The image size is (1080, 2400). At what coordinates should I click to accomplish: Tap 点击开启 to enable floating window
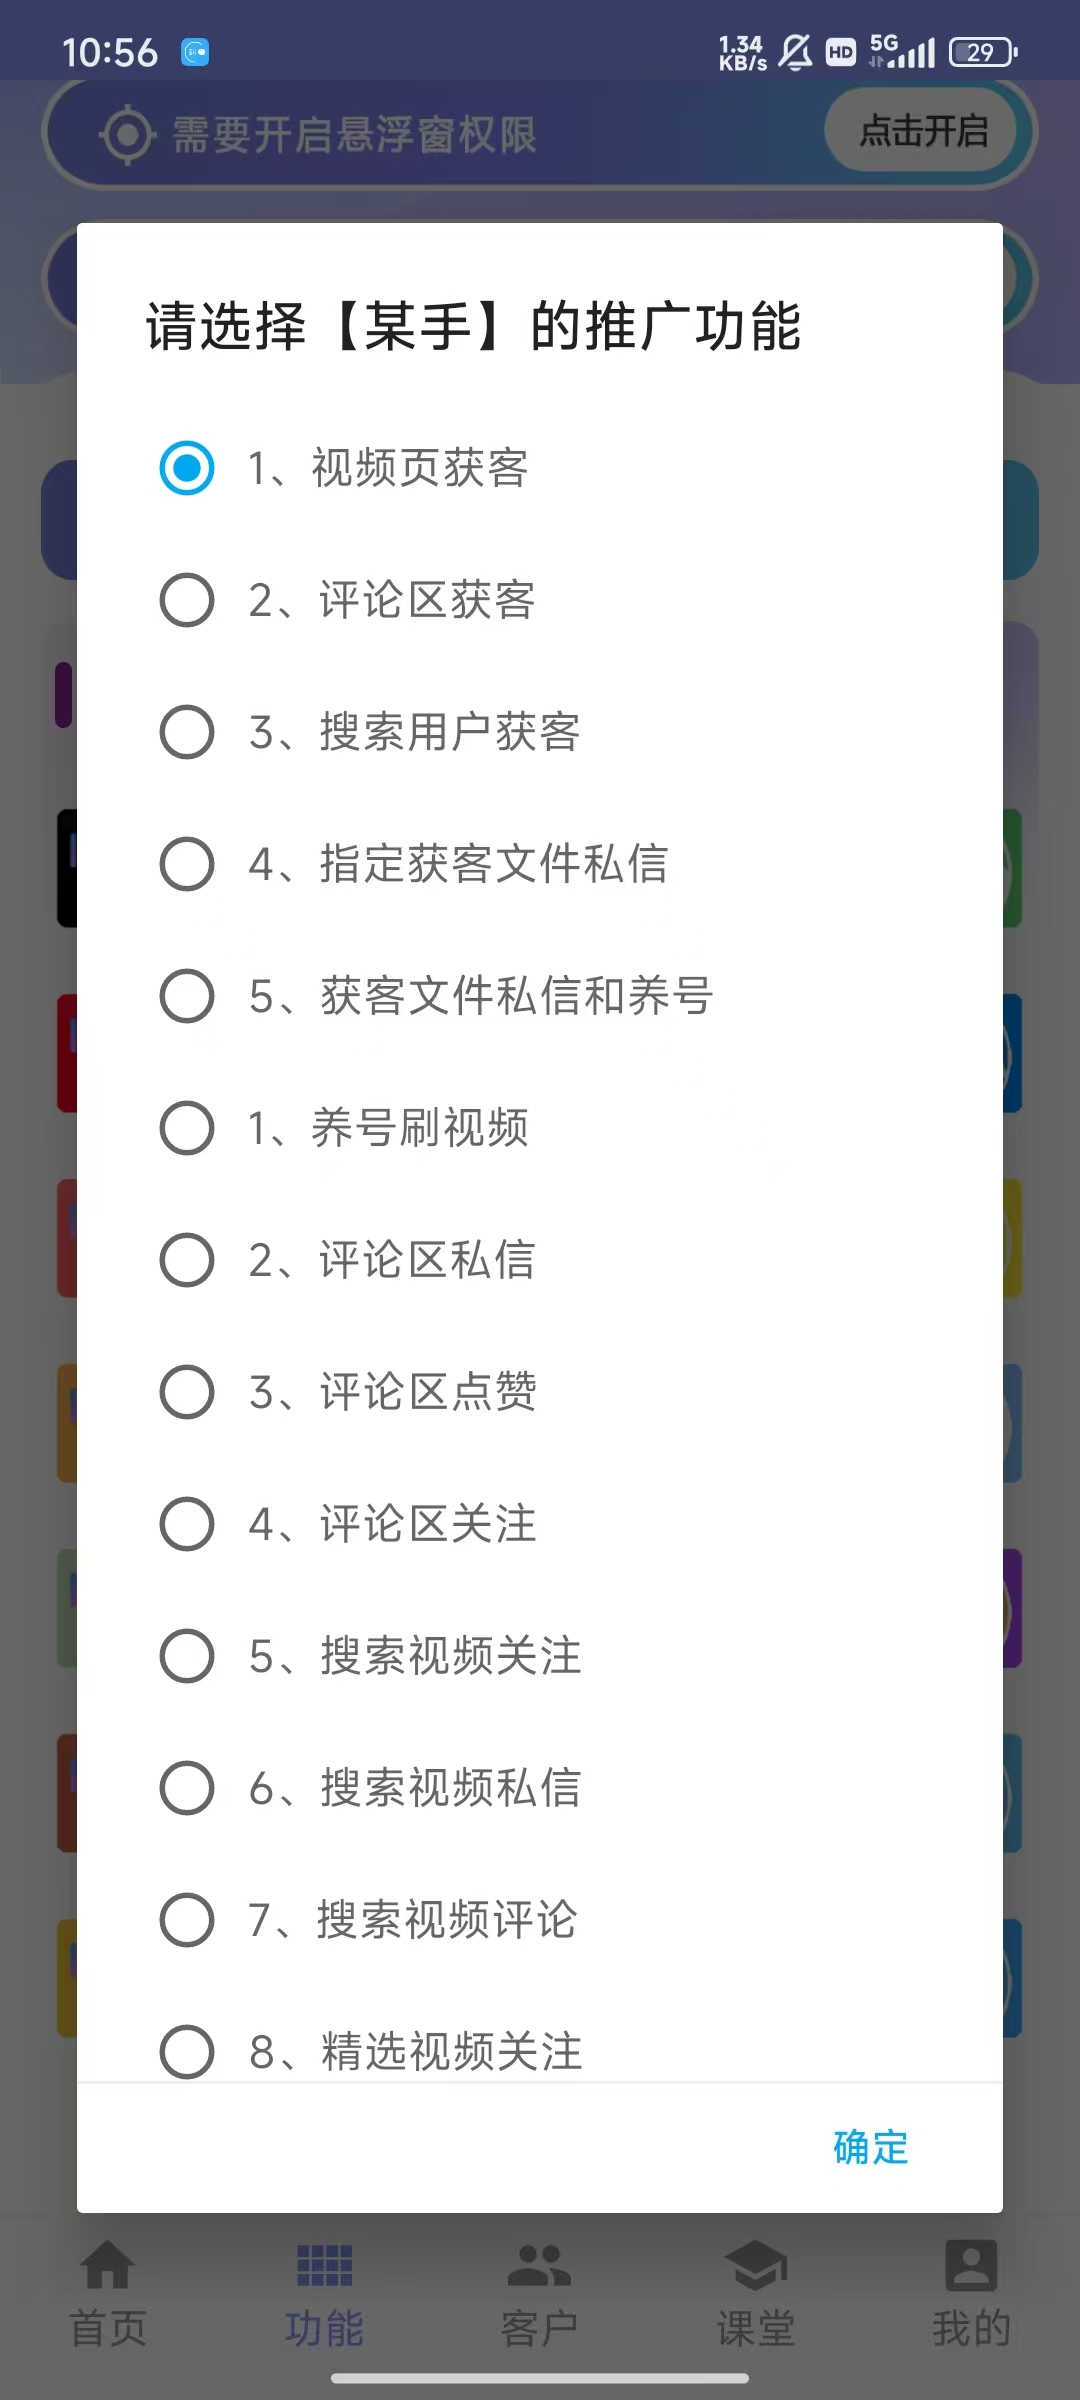click(x=923, y=131)
